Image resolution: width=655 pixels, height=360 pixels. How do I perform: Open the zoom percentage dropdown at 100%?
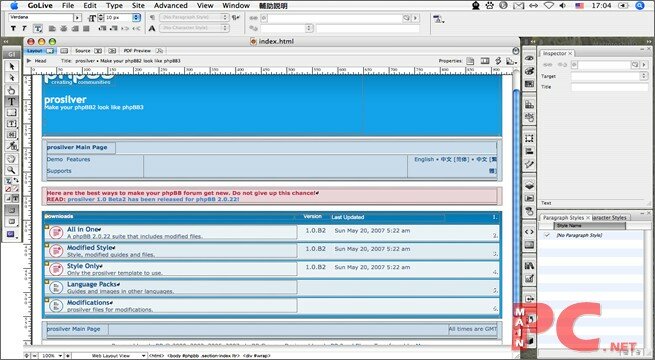(x=60, y=356)
